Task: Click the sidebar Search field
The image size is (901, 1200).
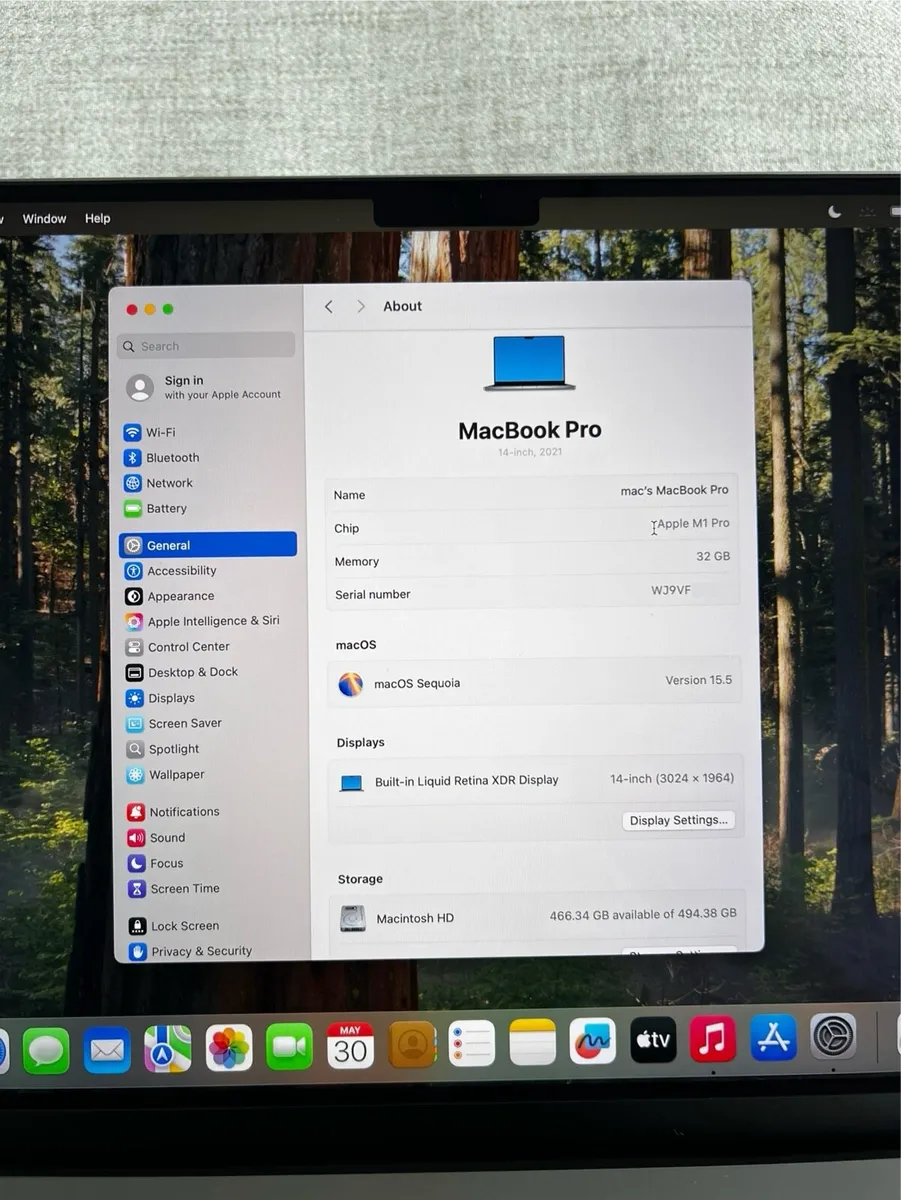Action: 206,346
